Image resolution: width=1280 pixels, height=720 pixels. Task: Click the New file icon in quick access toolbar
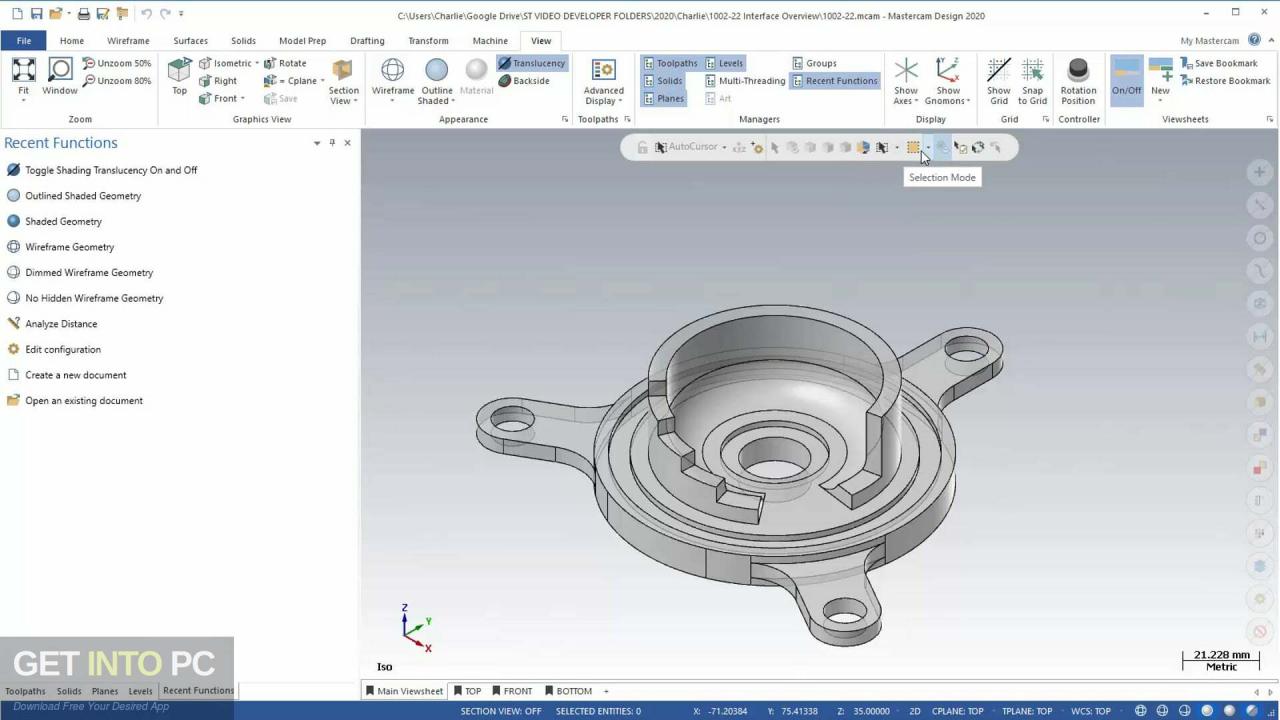[17, 14]
